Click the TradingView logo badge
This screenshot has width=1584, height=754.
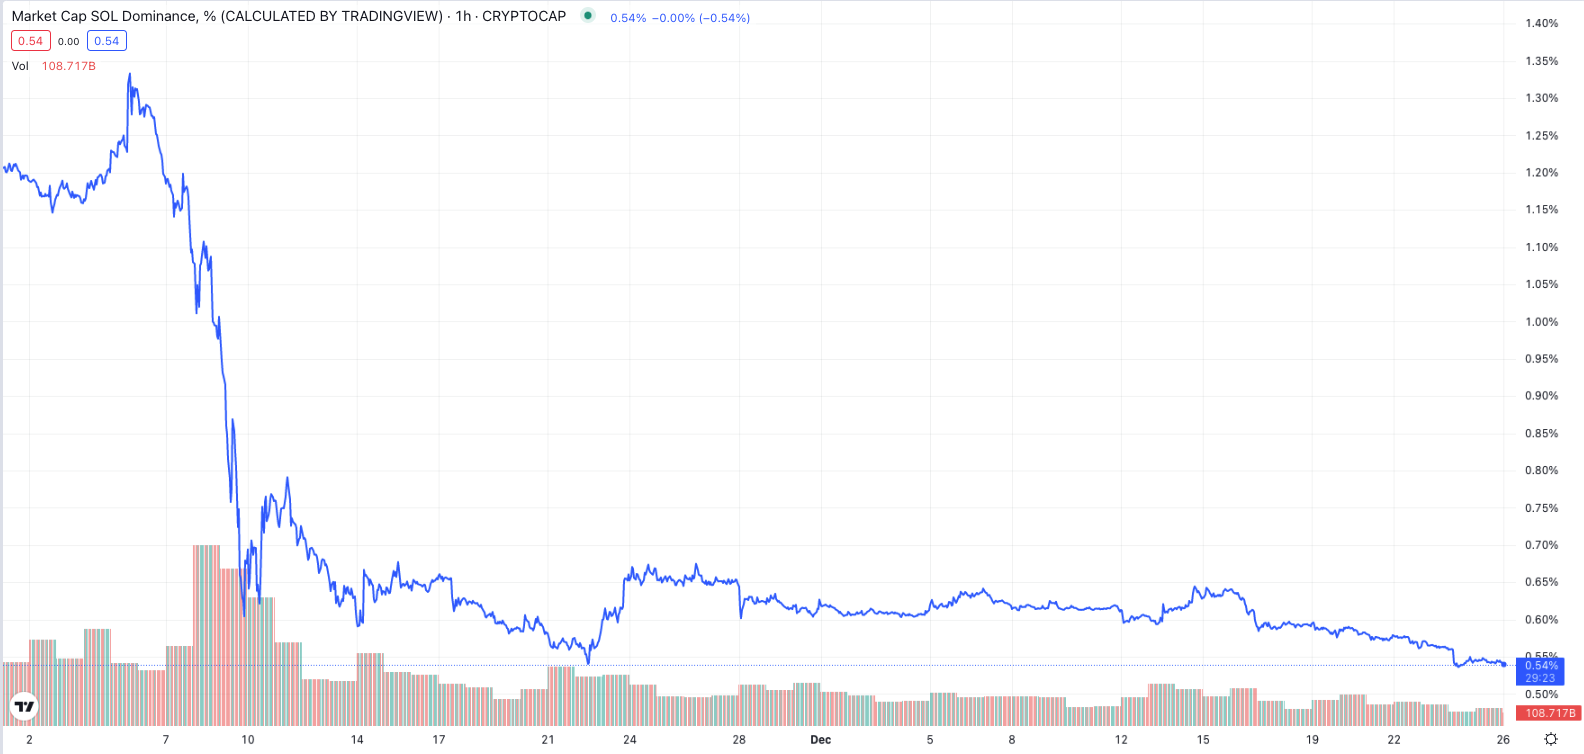point(24,707)
